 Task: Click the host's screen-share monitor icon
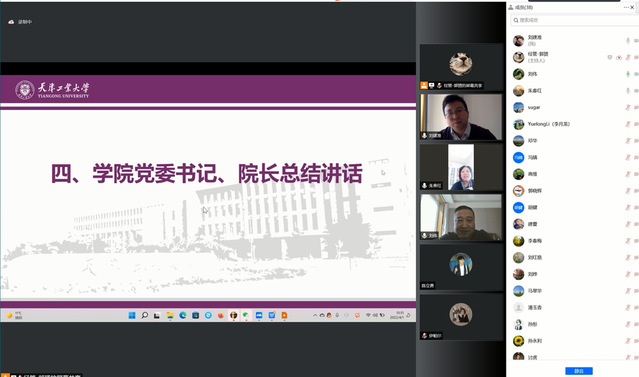(x=610, y=57)
